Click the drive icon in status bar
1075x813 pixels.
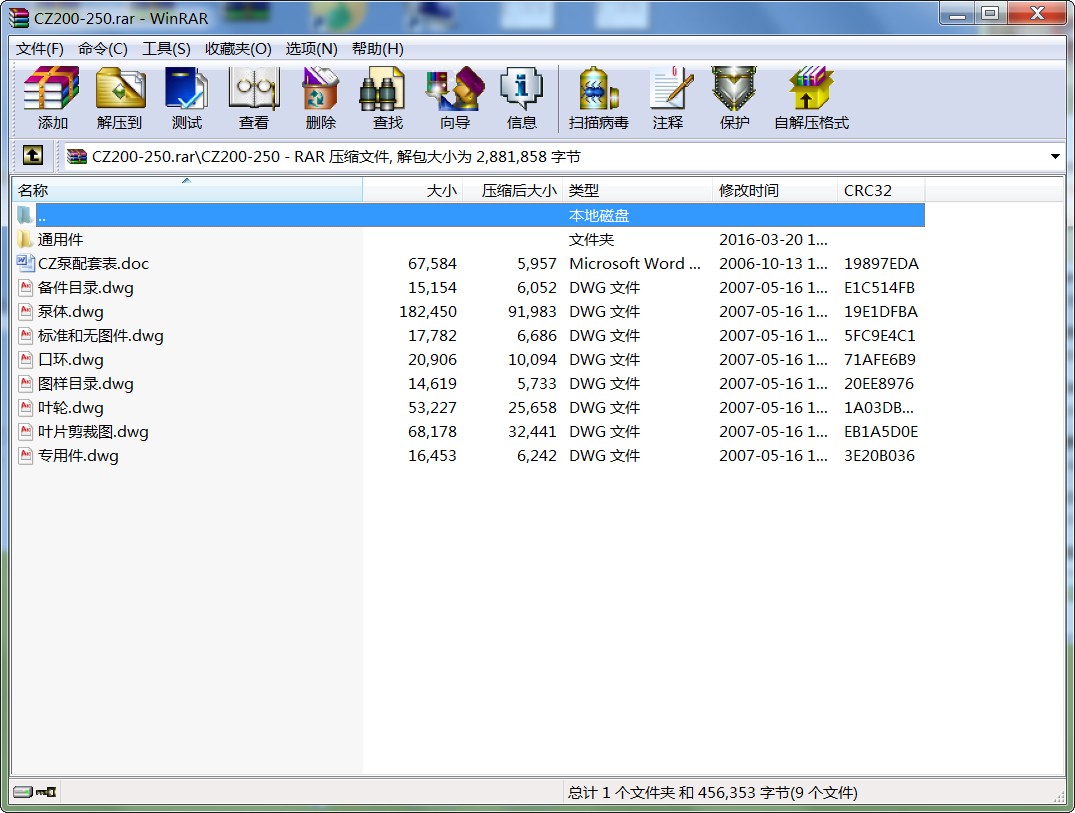click(23, 792)
